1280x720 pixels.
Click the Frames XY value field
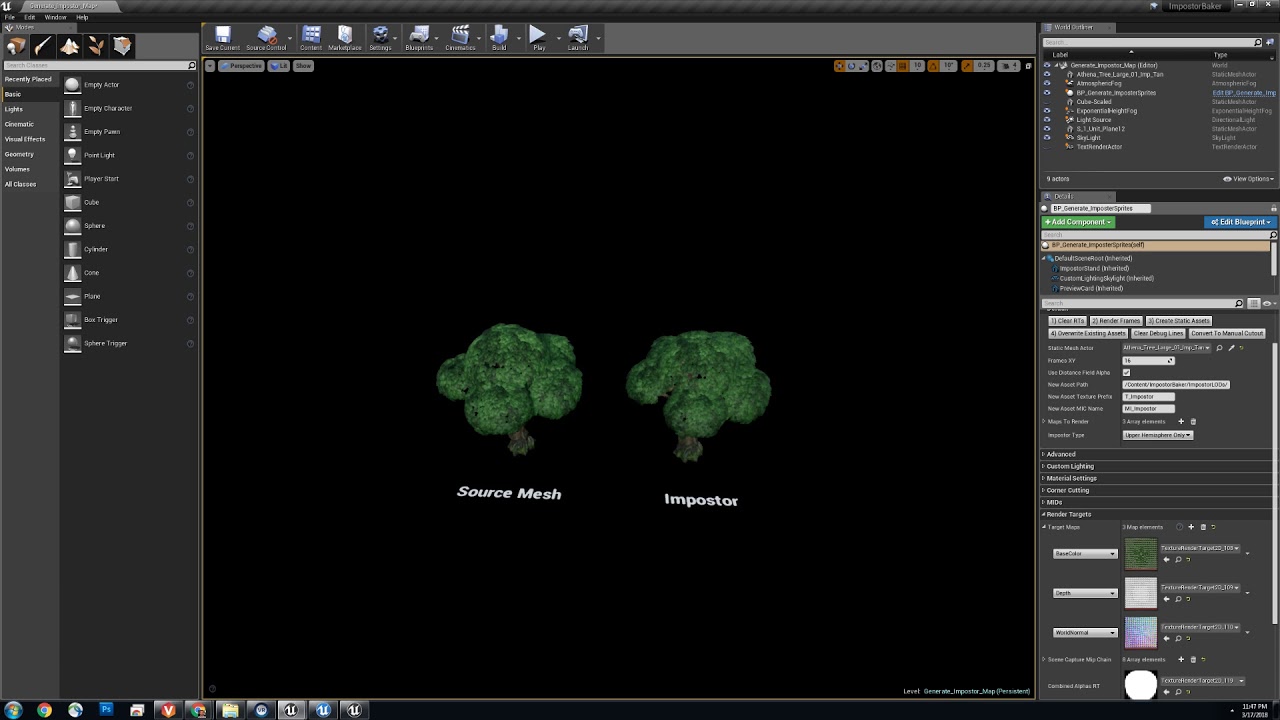tap(1148, 361)
